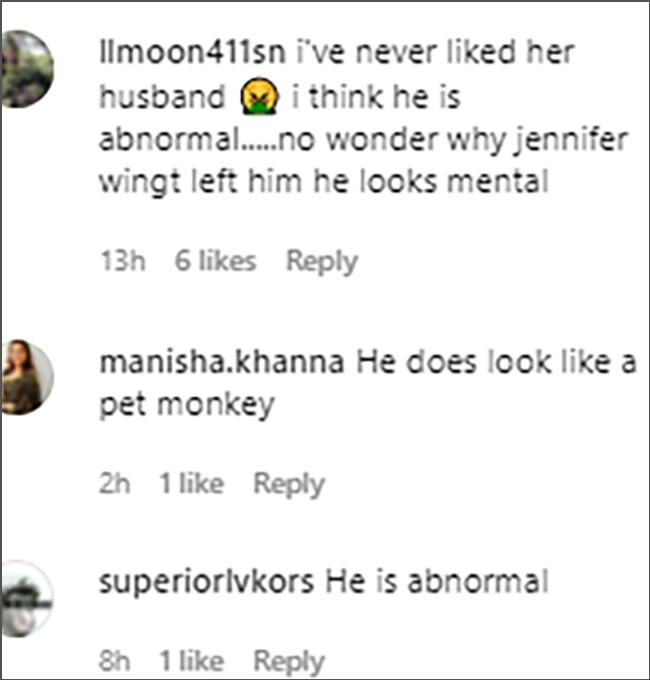The width and height of the screenshot is (650, 680).
Task: Click the word "husband" in the first comment
Action: pyautogui.click(x=161, y=97)
